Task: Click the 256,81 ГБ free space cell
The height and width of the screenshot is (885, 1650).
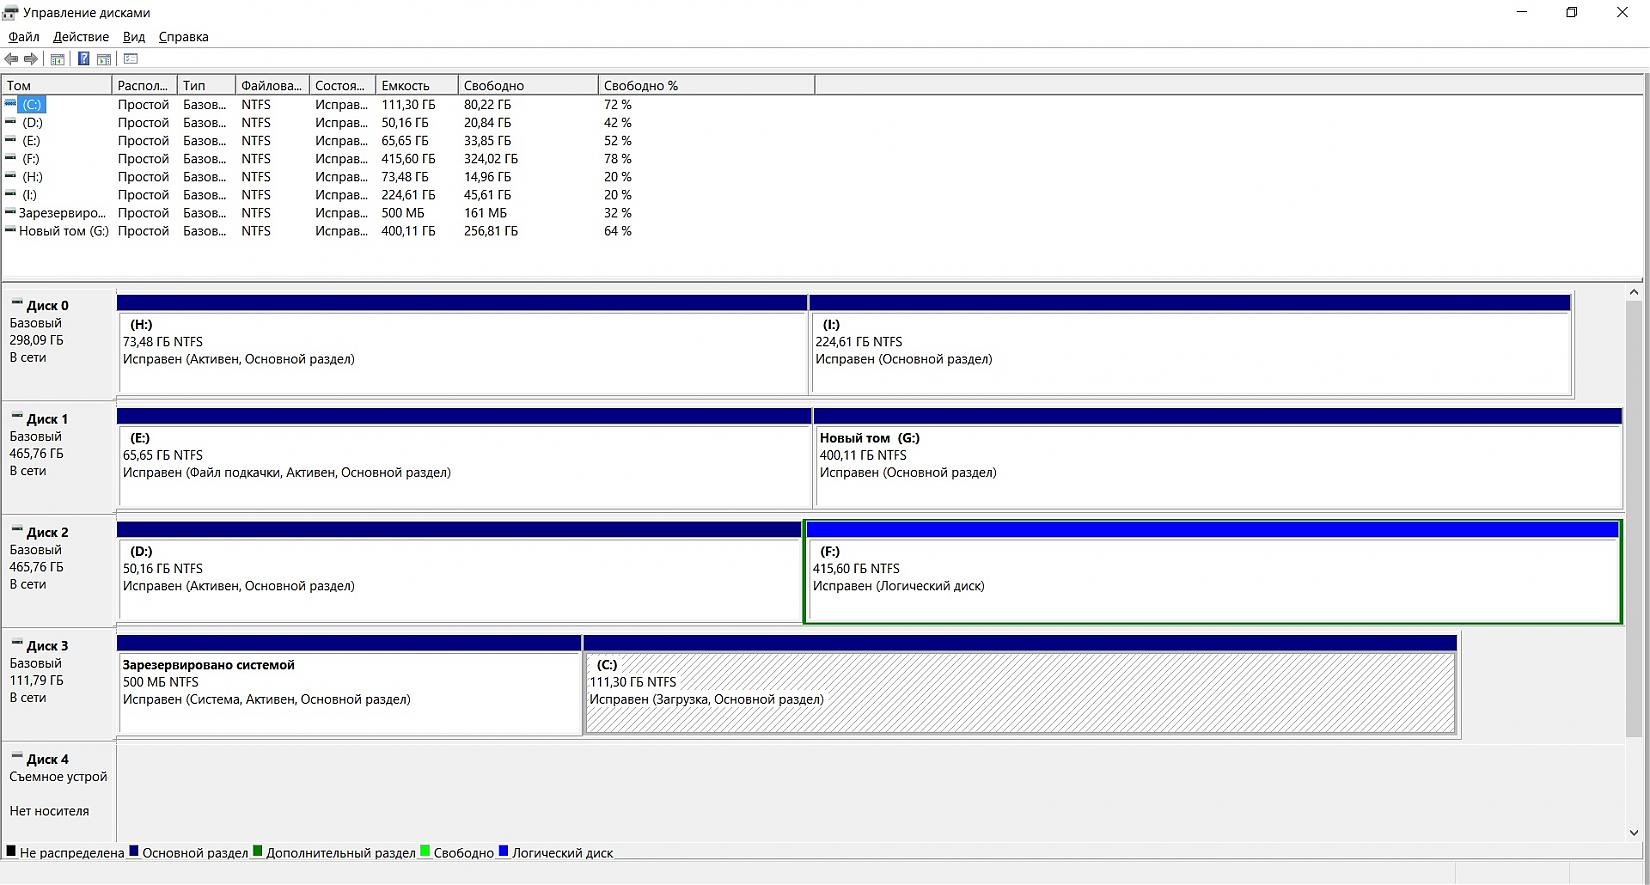Action: tap(491, 230)
